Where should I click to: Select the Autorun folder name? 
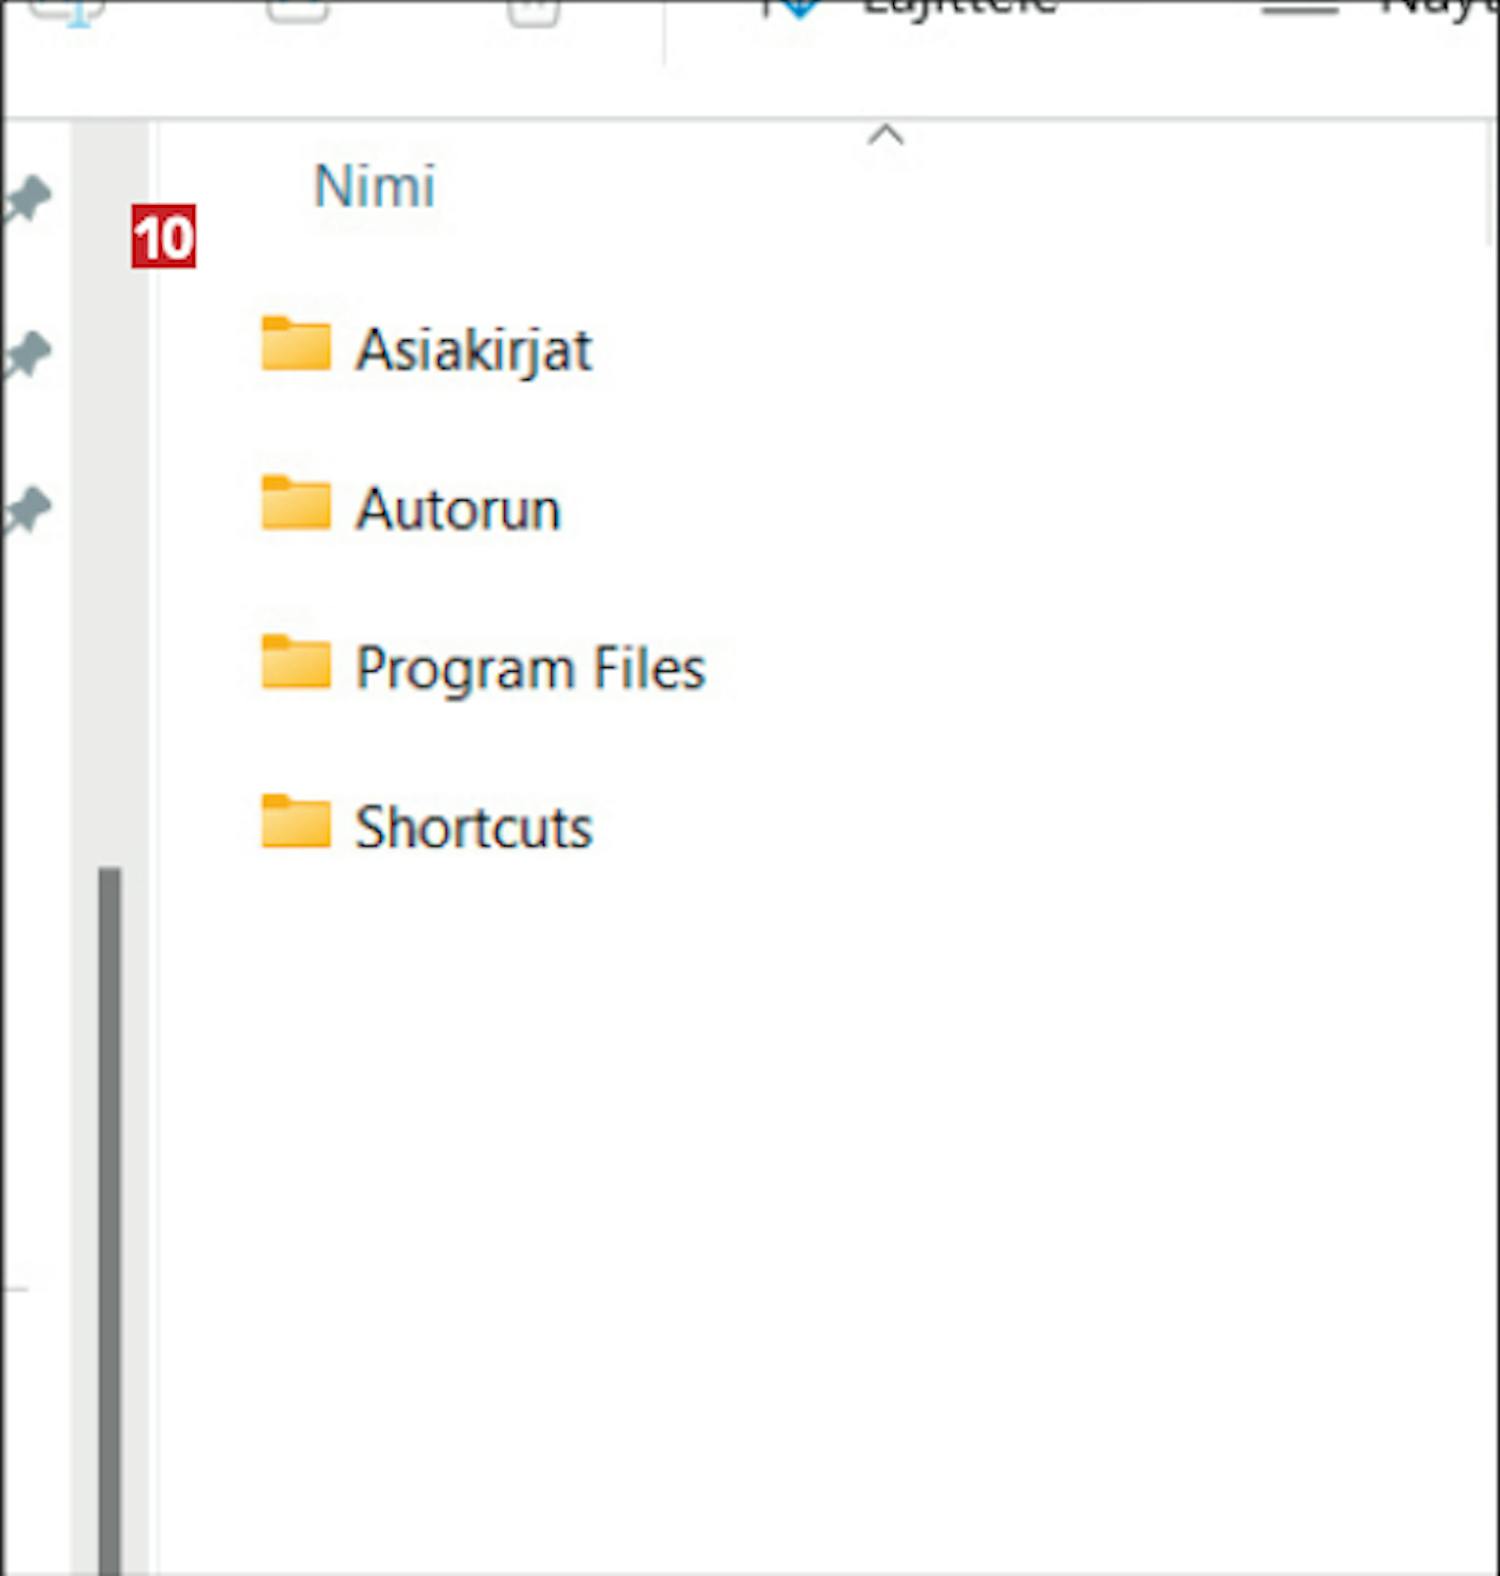458,509
